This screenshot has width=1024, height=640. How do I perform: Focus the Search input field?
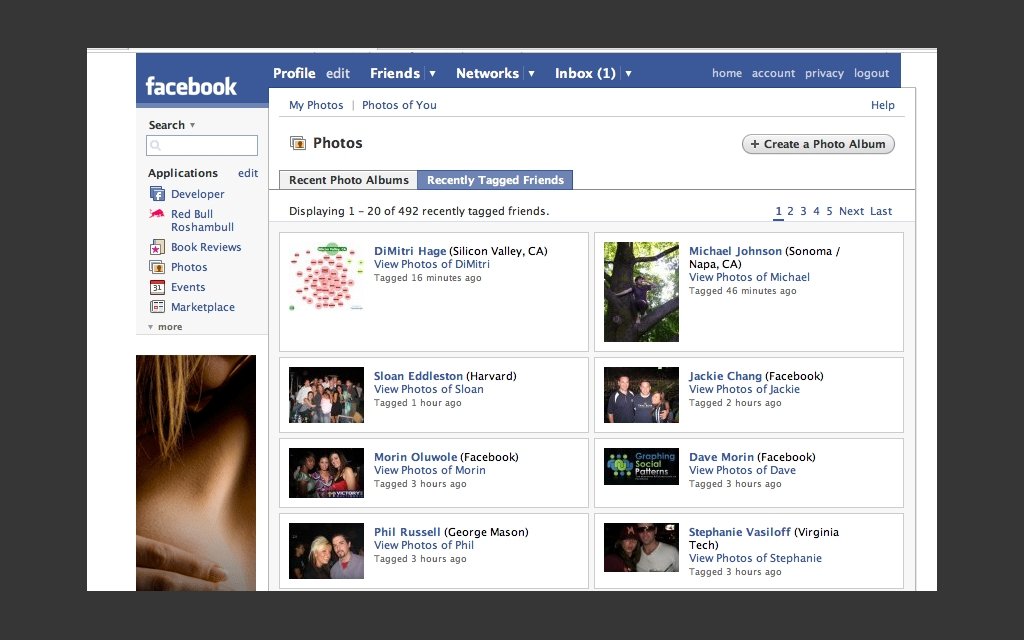[x=202, y=145]
